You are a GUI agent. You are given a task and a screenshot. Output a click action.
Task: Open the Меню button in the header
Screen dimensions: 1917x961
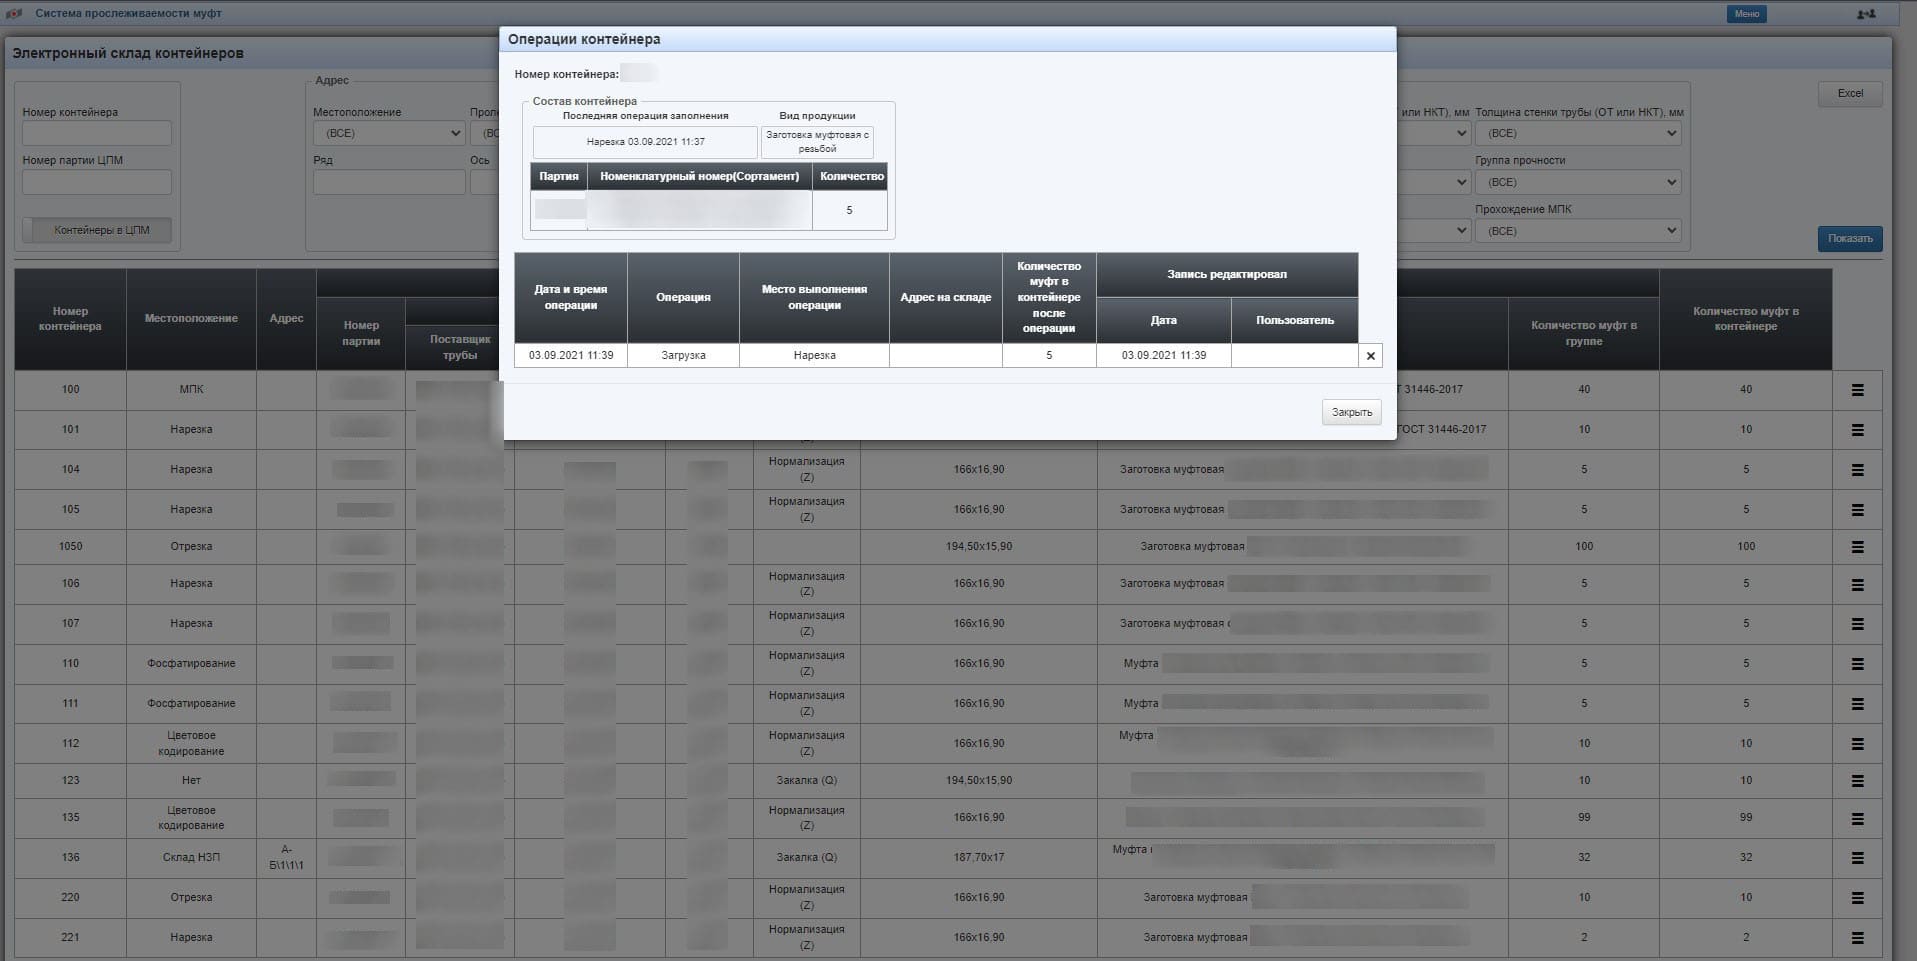pos(1746,14)
